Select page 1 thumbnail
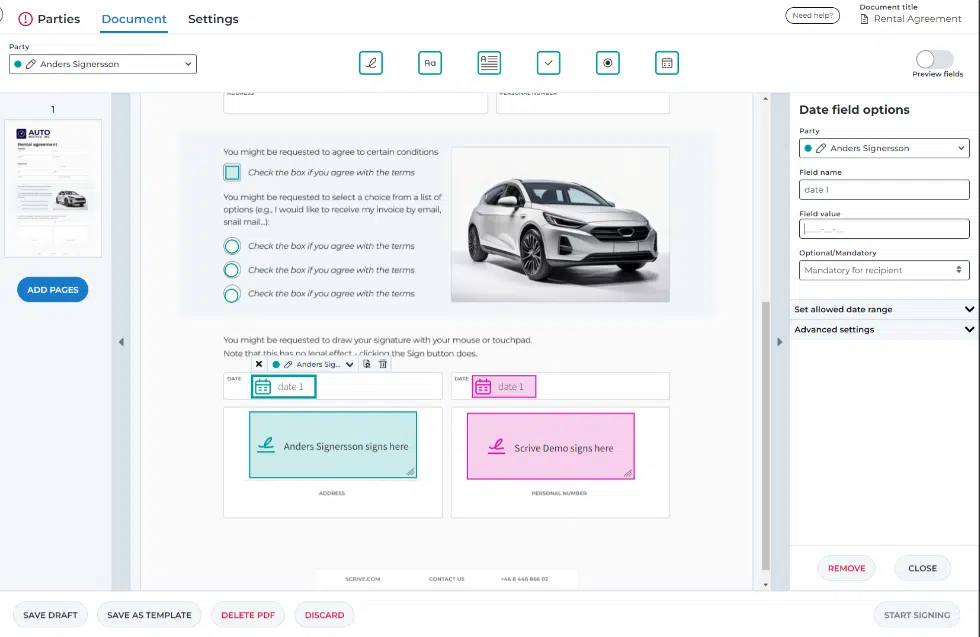 coord(53,188)
